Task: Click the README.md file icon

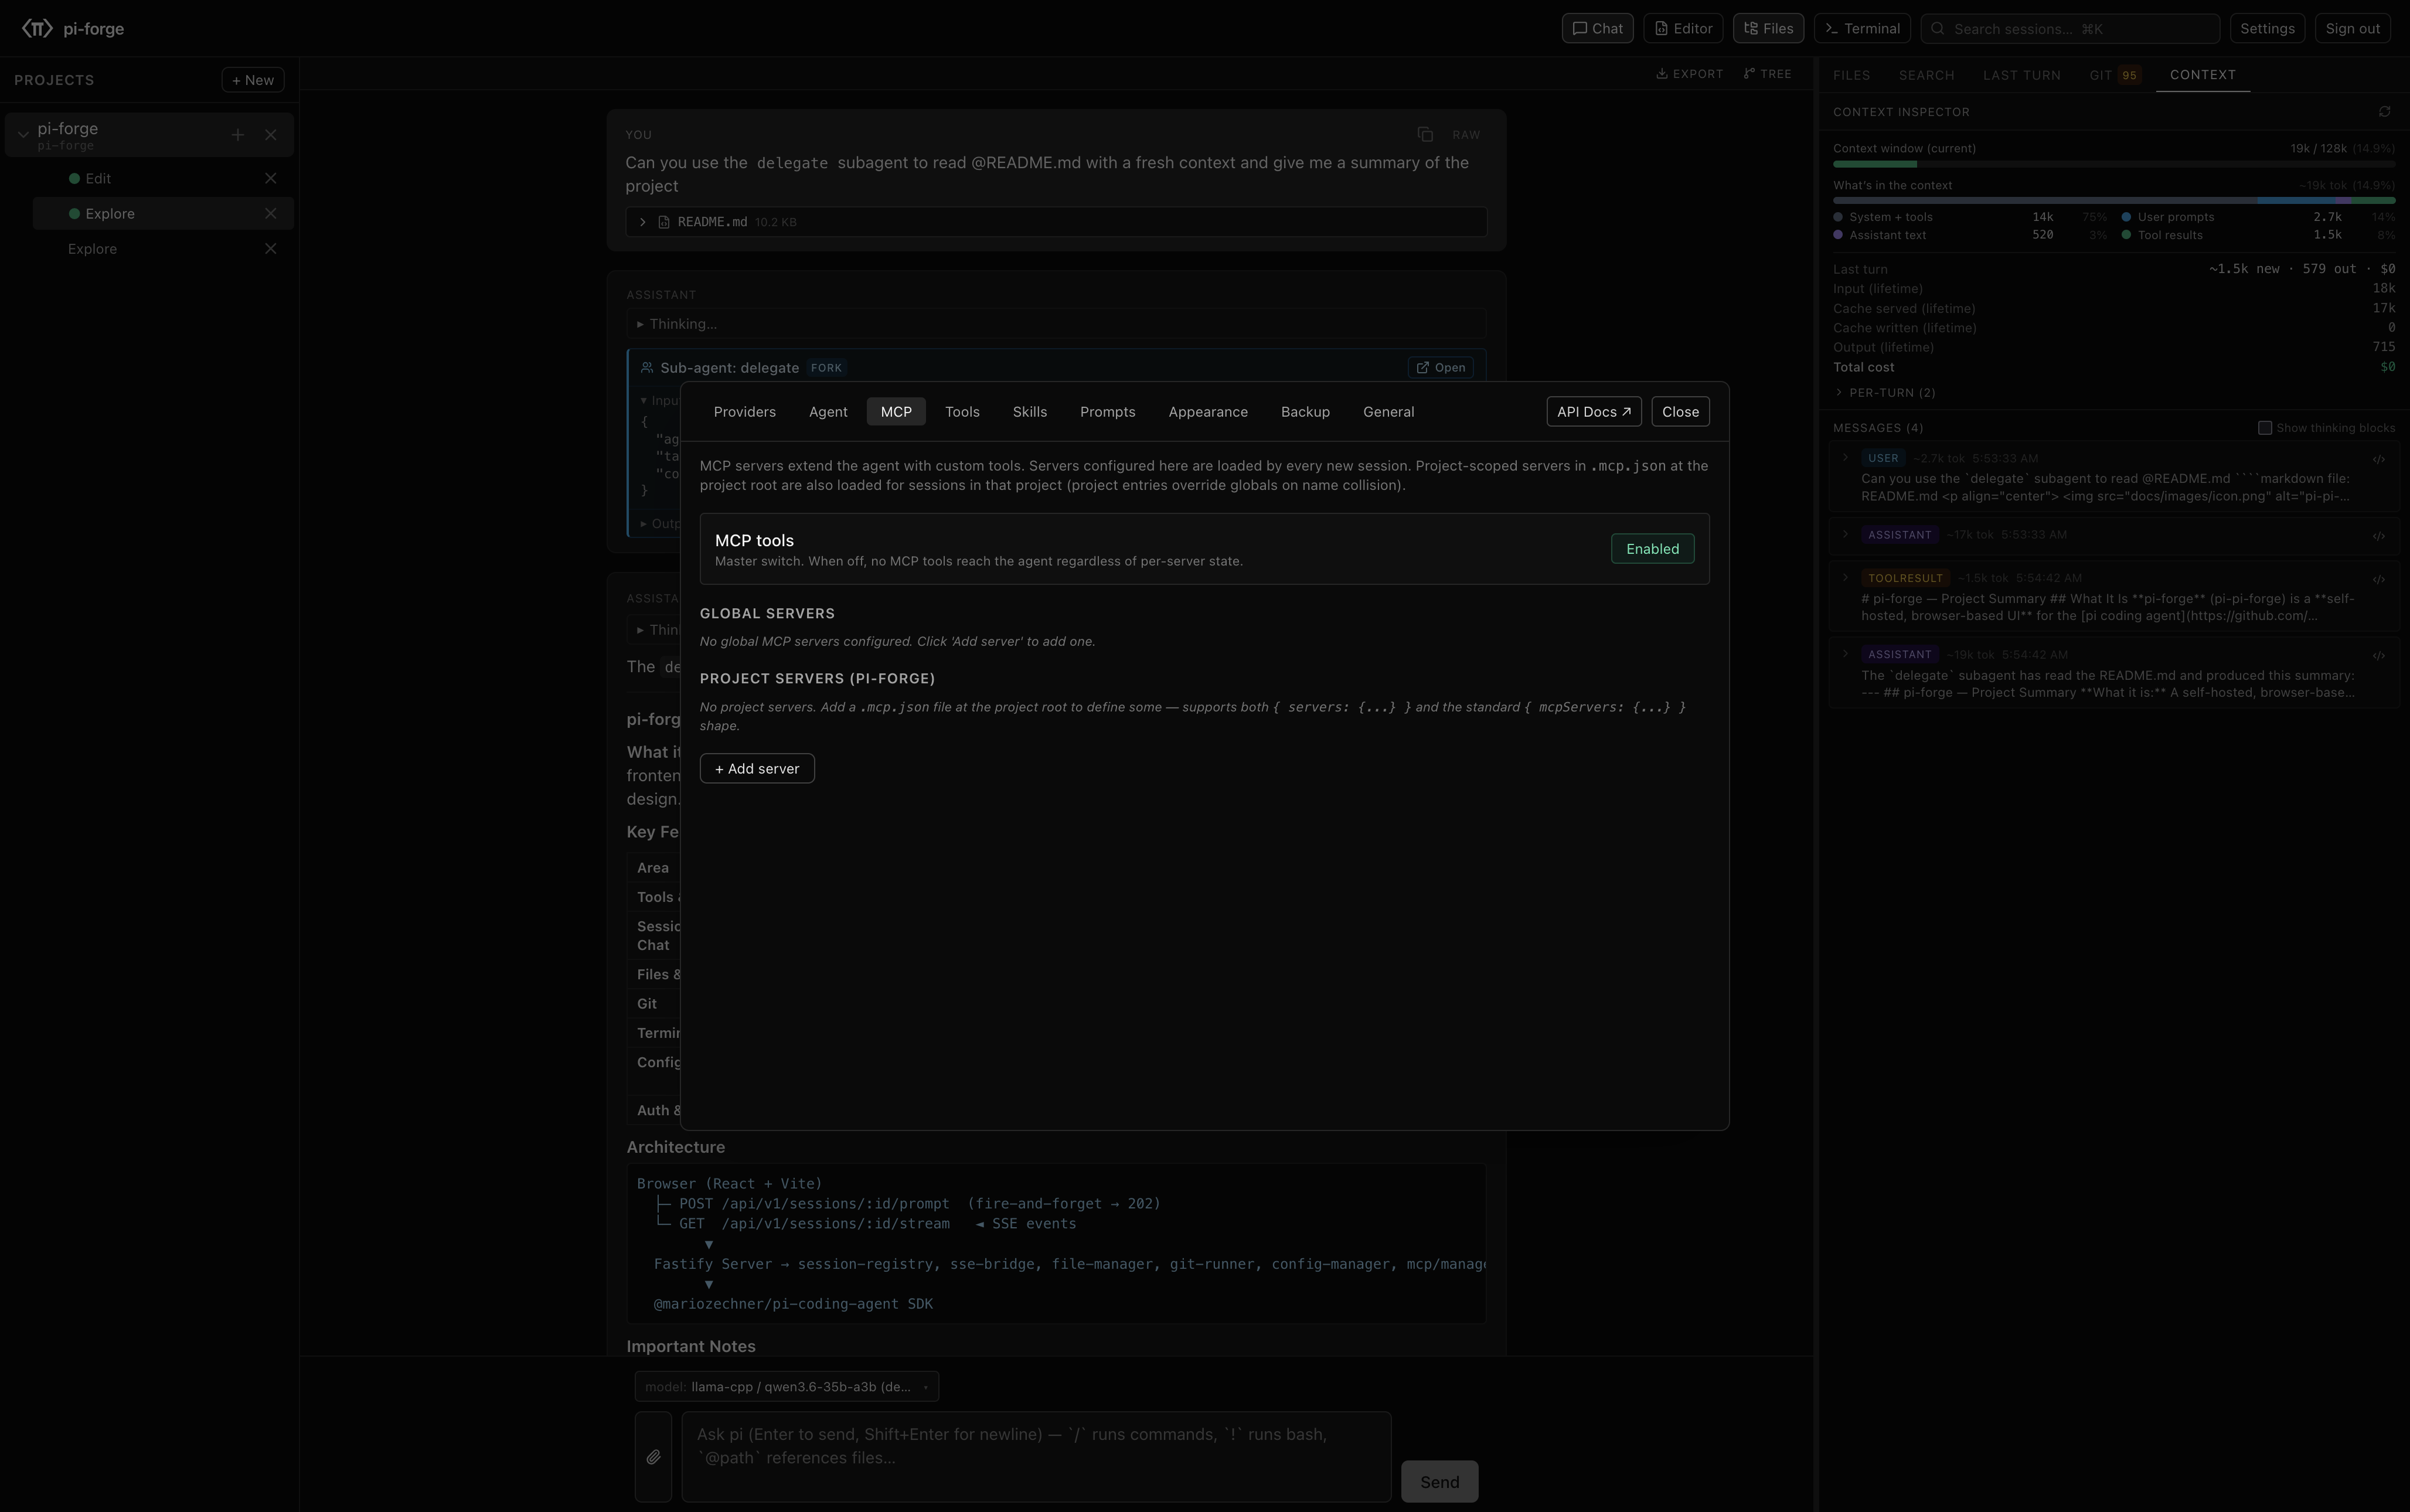Action: (x=664, y=222)
